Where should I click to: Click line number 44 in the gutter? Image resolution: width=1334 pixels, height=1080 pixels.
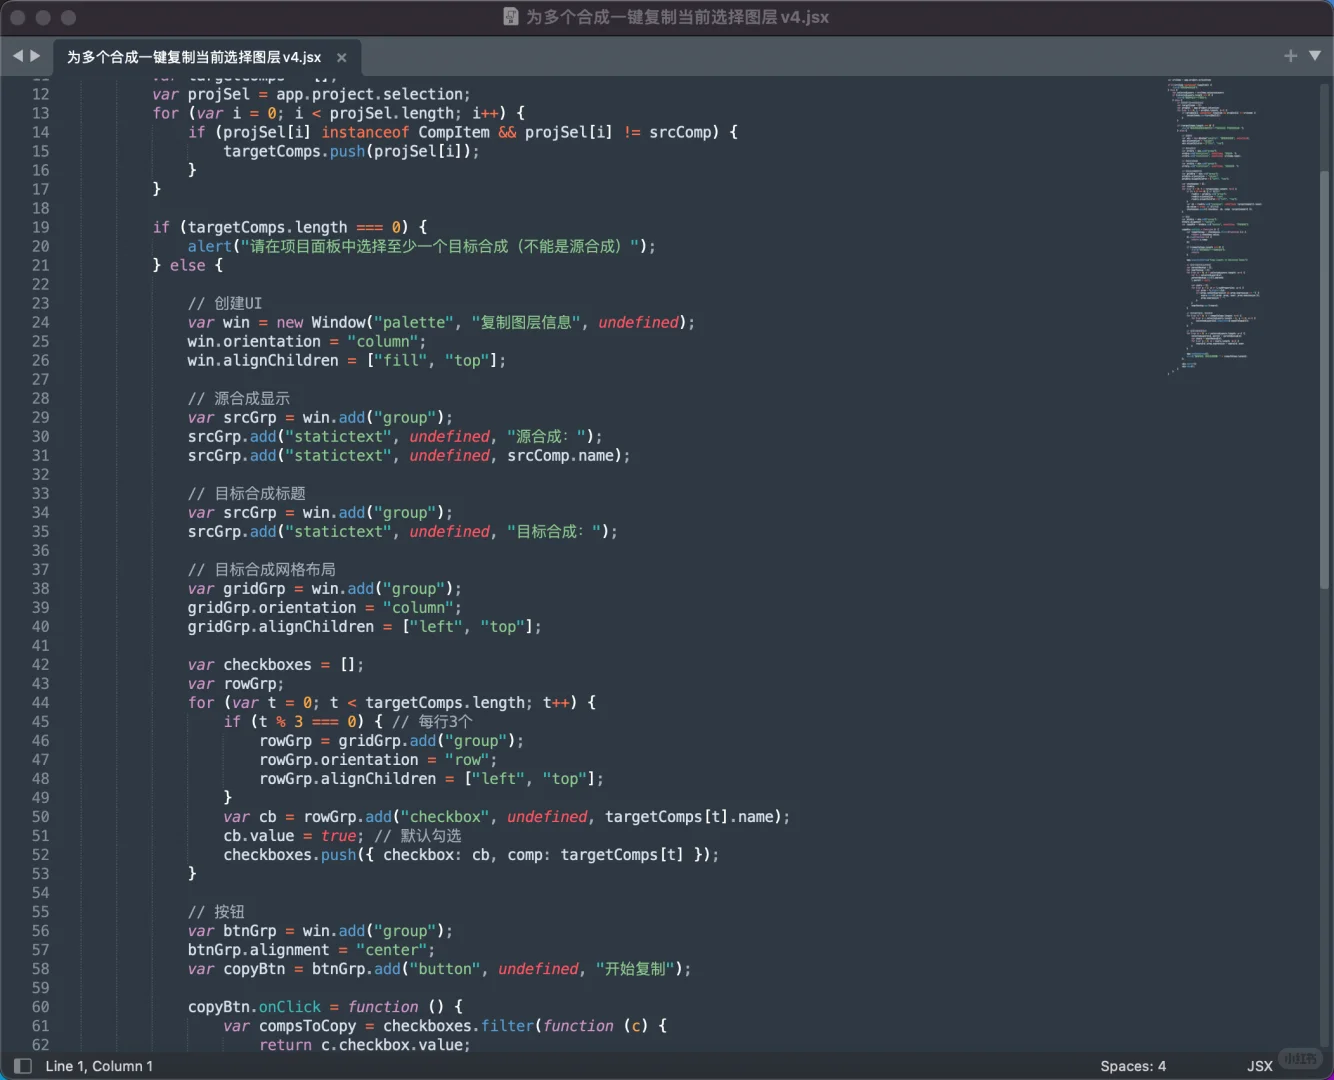[40, 702]
